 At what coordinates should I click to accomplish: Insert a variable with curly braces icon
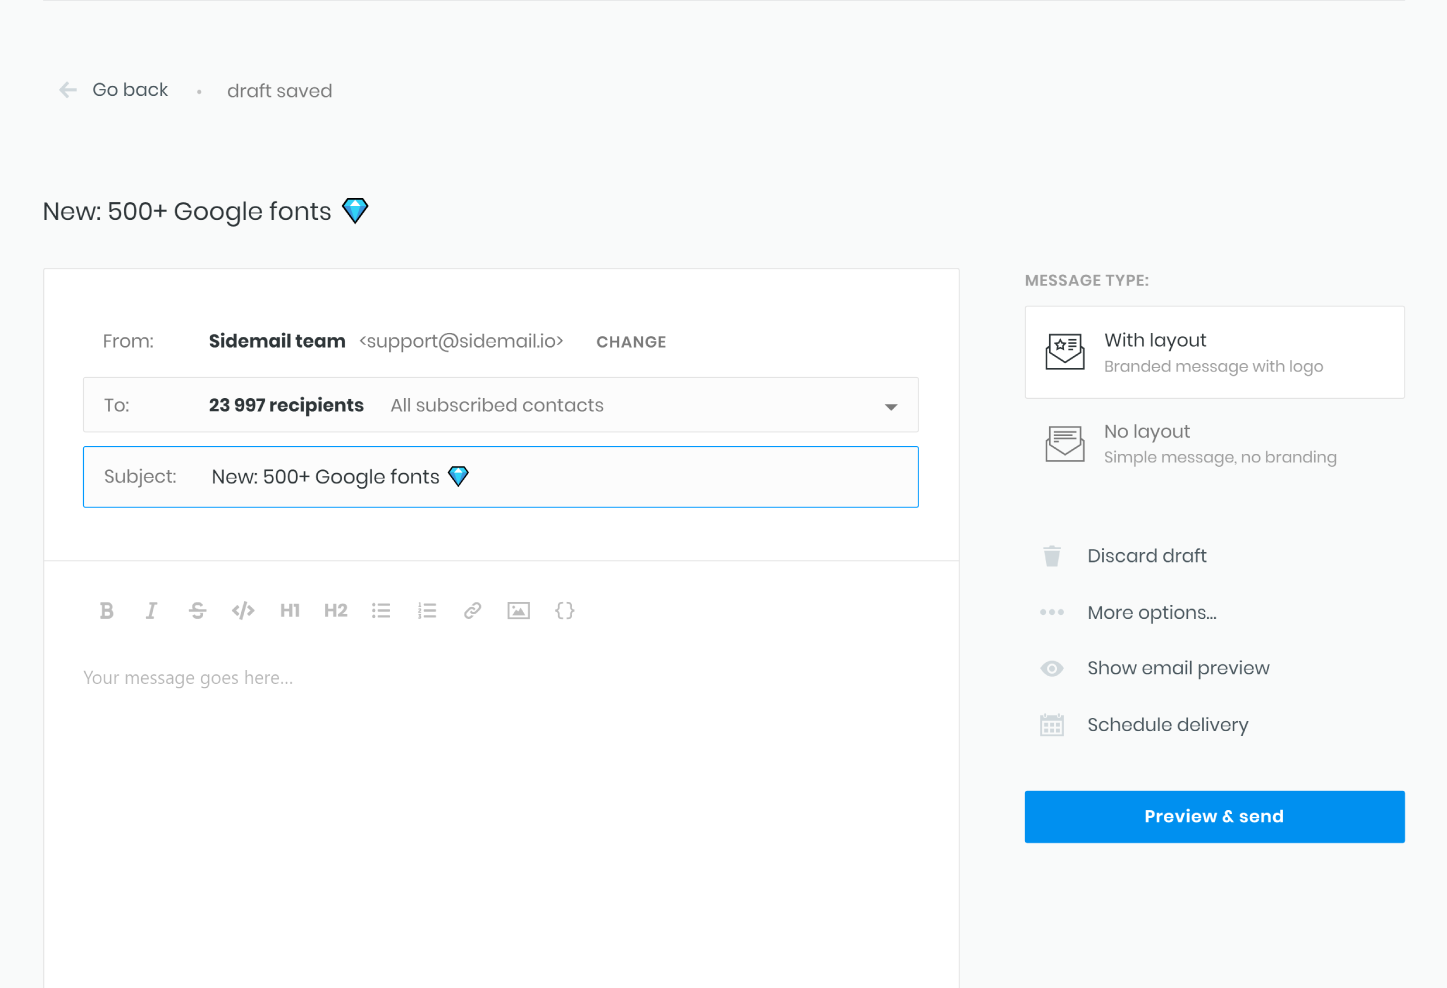click(x=565, y=611)
